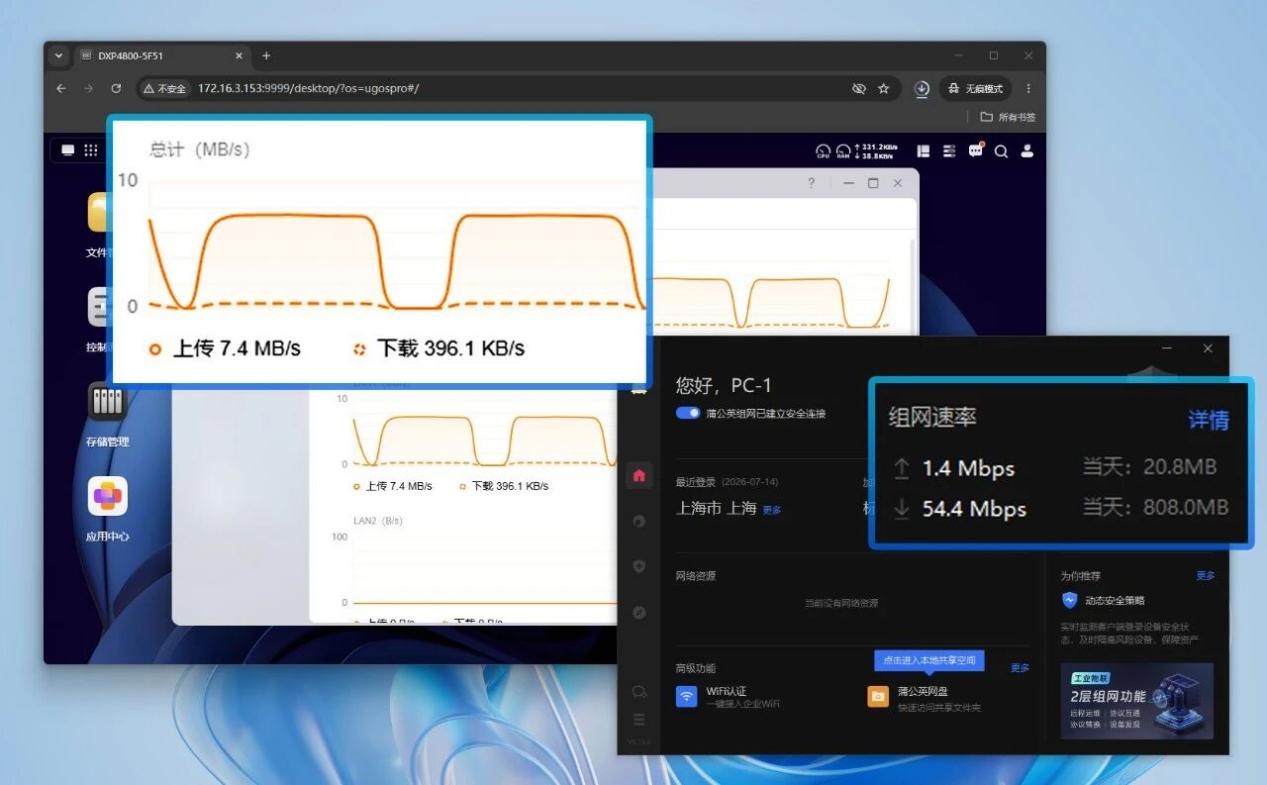This screenshot has width=1267, height=785.
Task: Maximize the inner NAS window
Action: click(873, 183)
